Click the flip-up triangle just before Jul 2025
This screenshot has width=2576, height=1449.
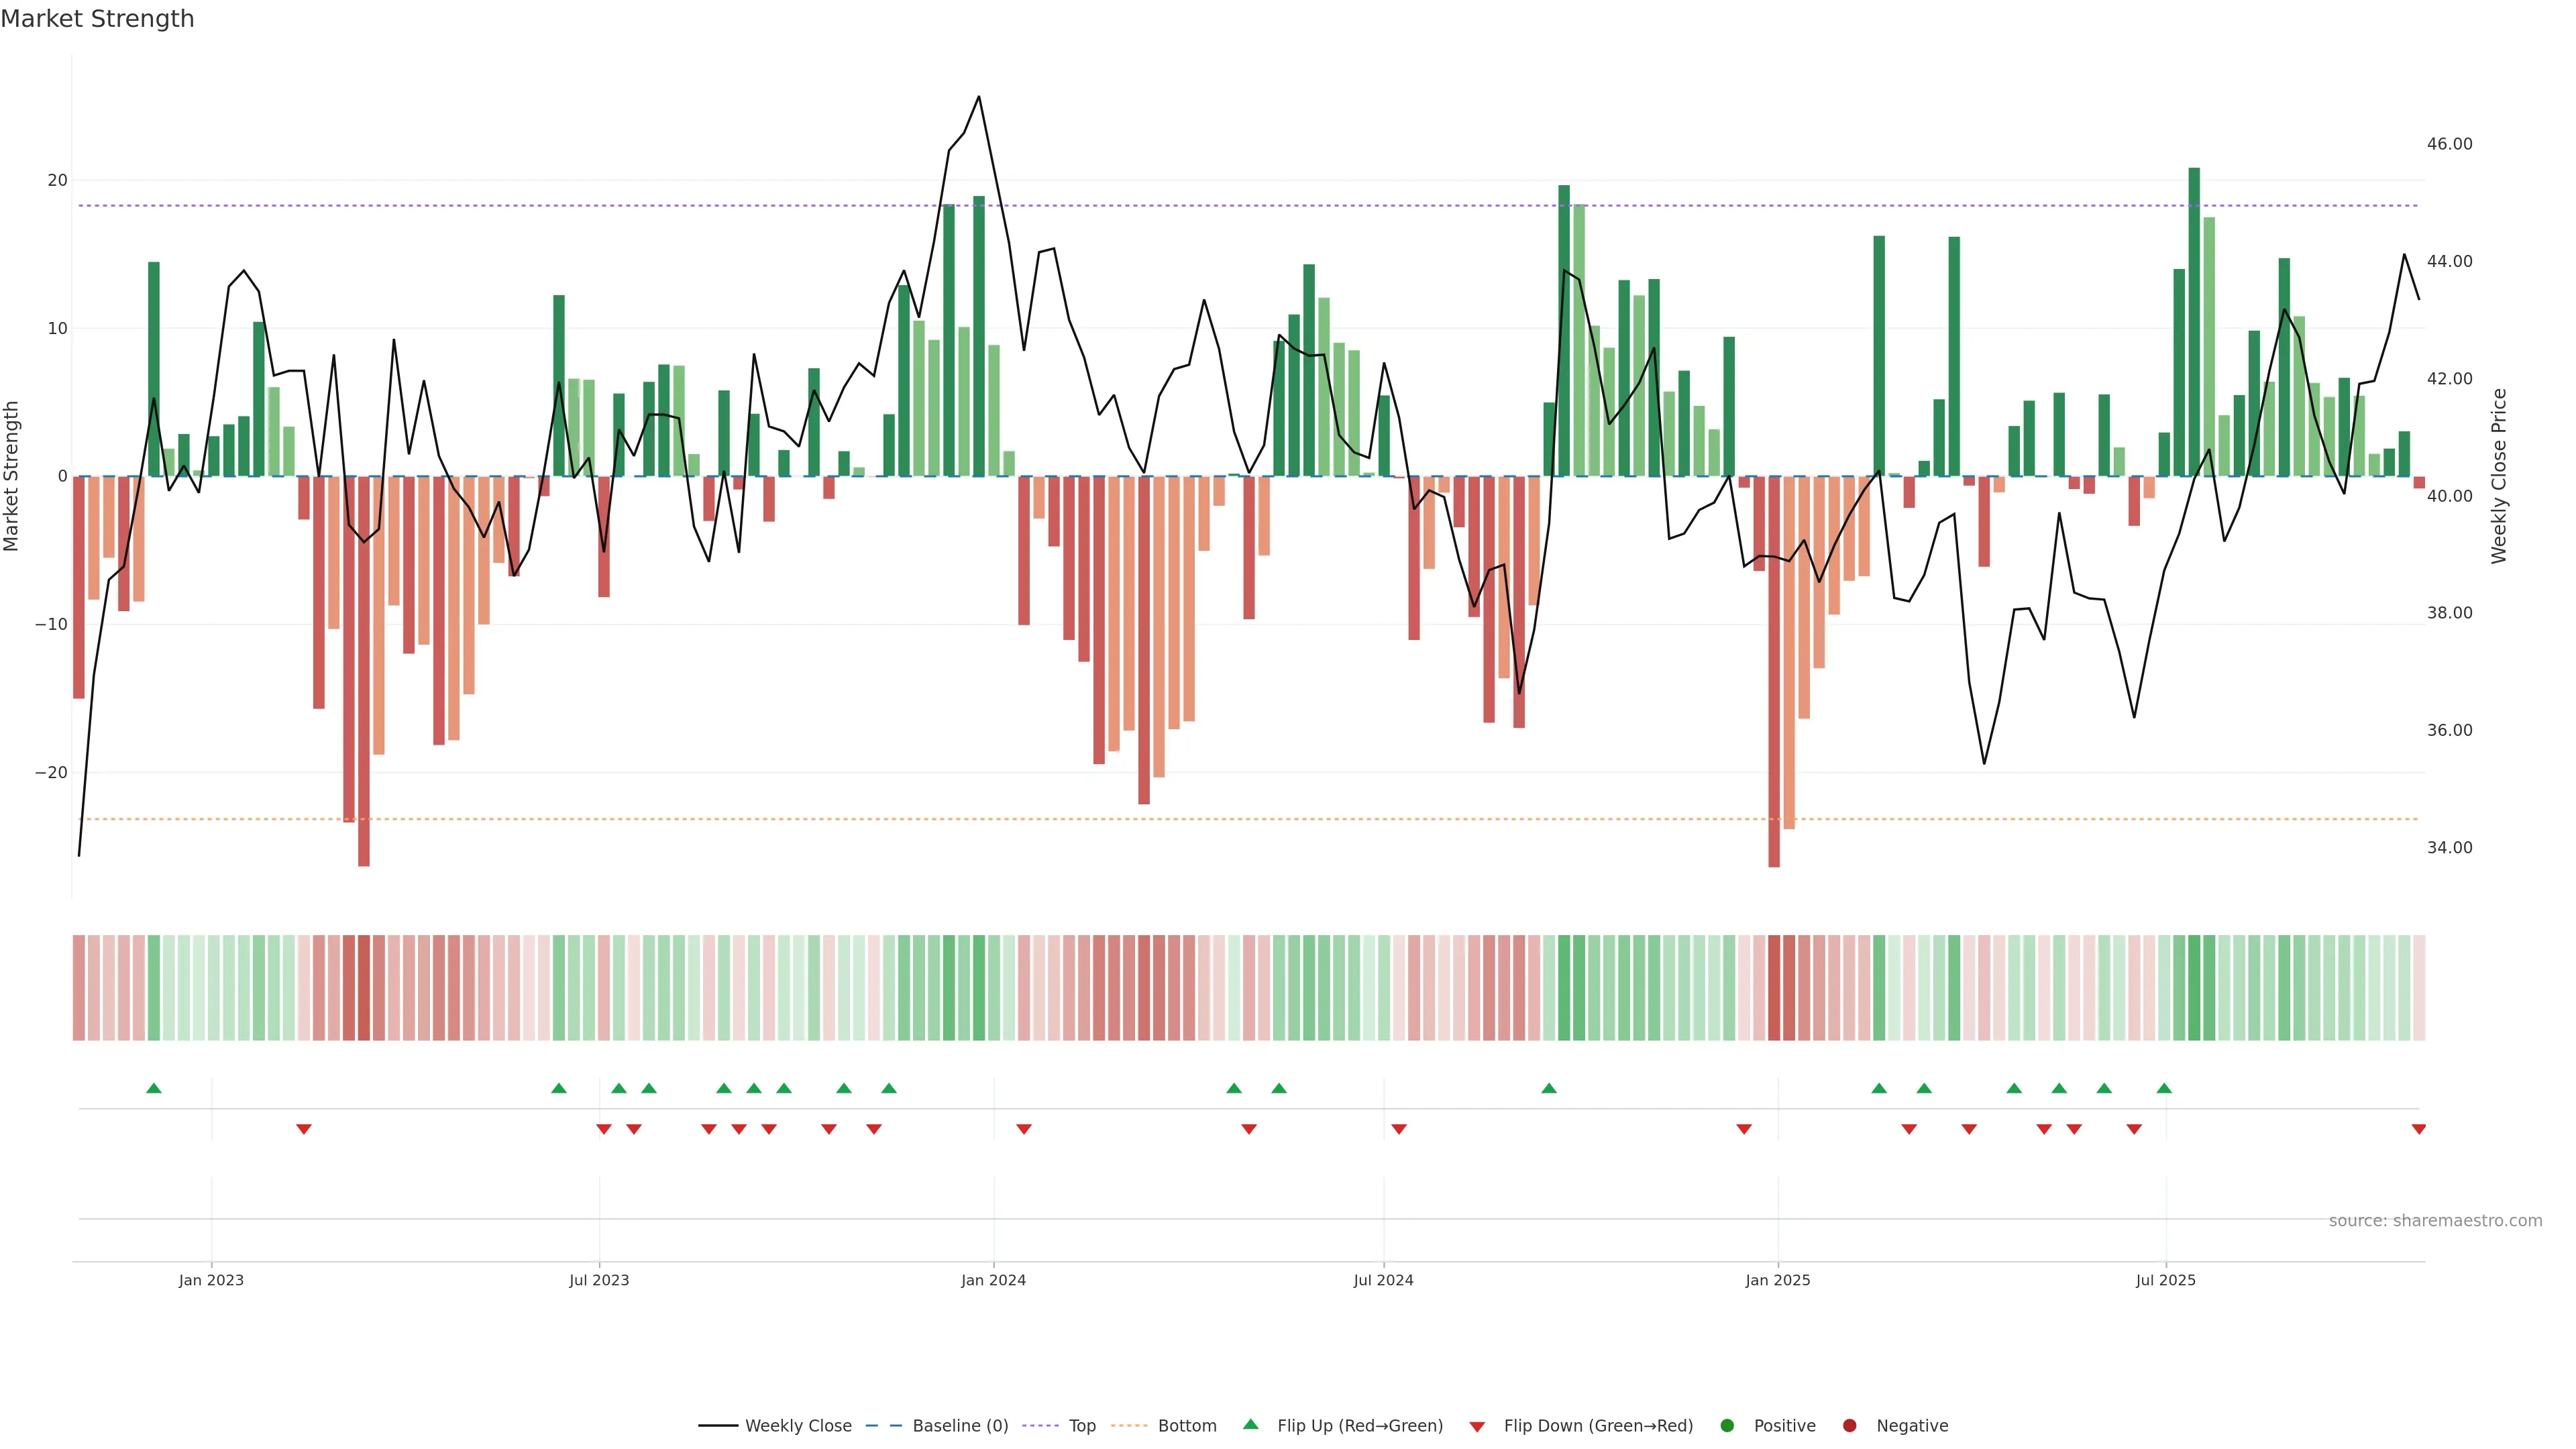click(2164, 1088)
